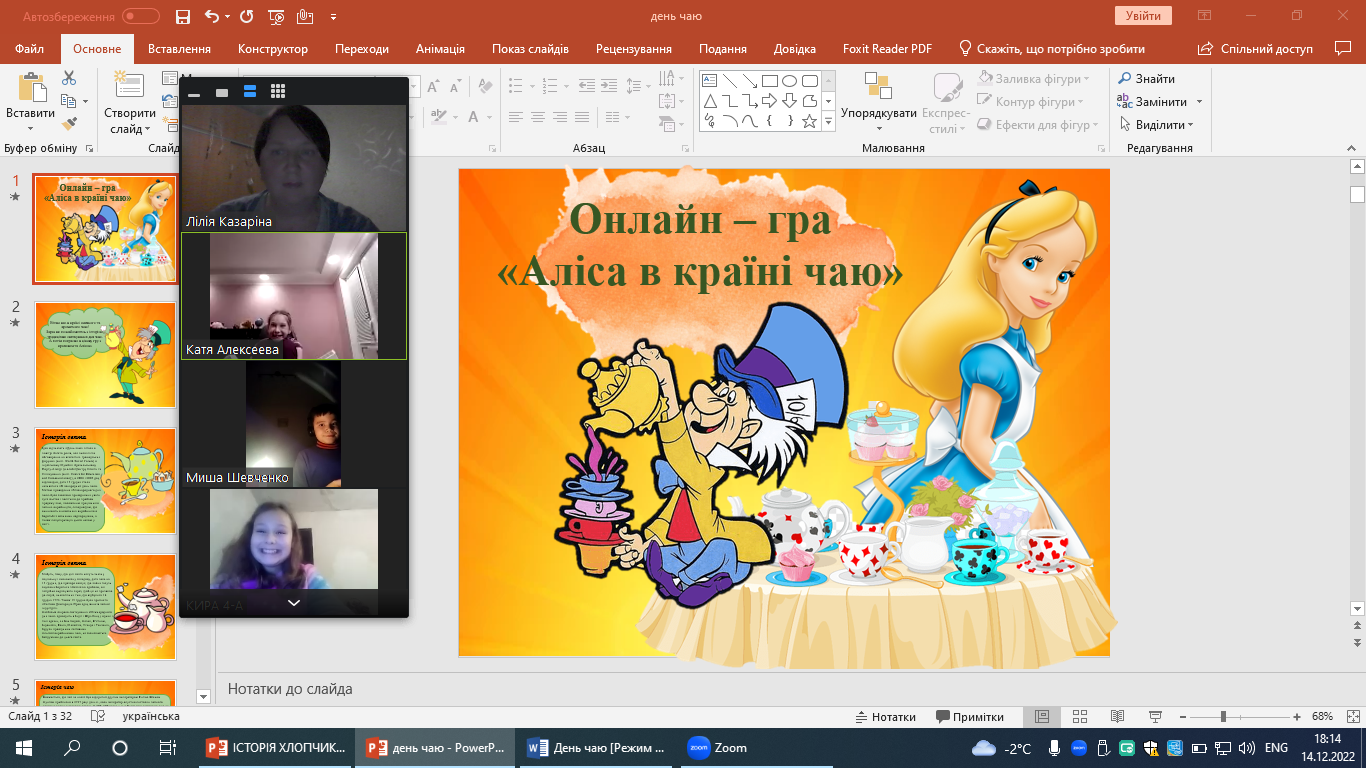The height and width of the screenshot is (768, 1366).
Task: Switch to the Переходи tab
Action: click(362, 49)
